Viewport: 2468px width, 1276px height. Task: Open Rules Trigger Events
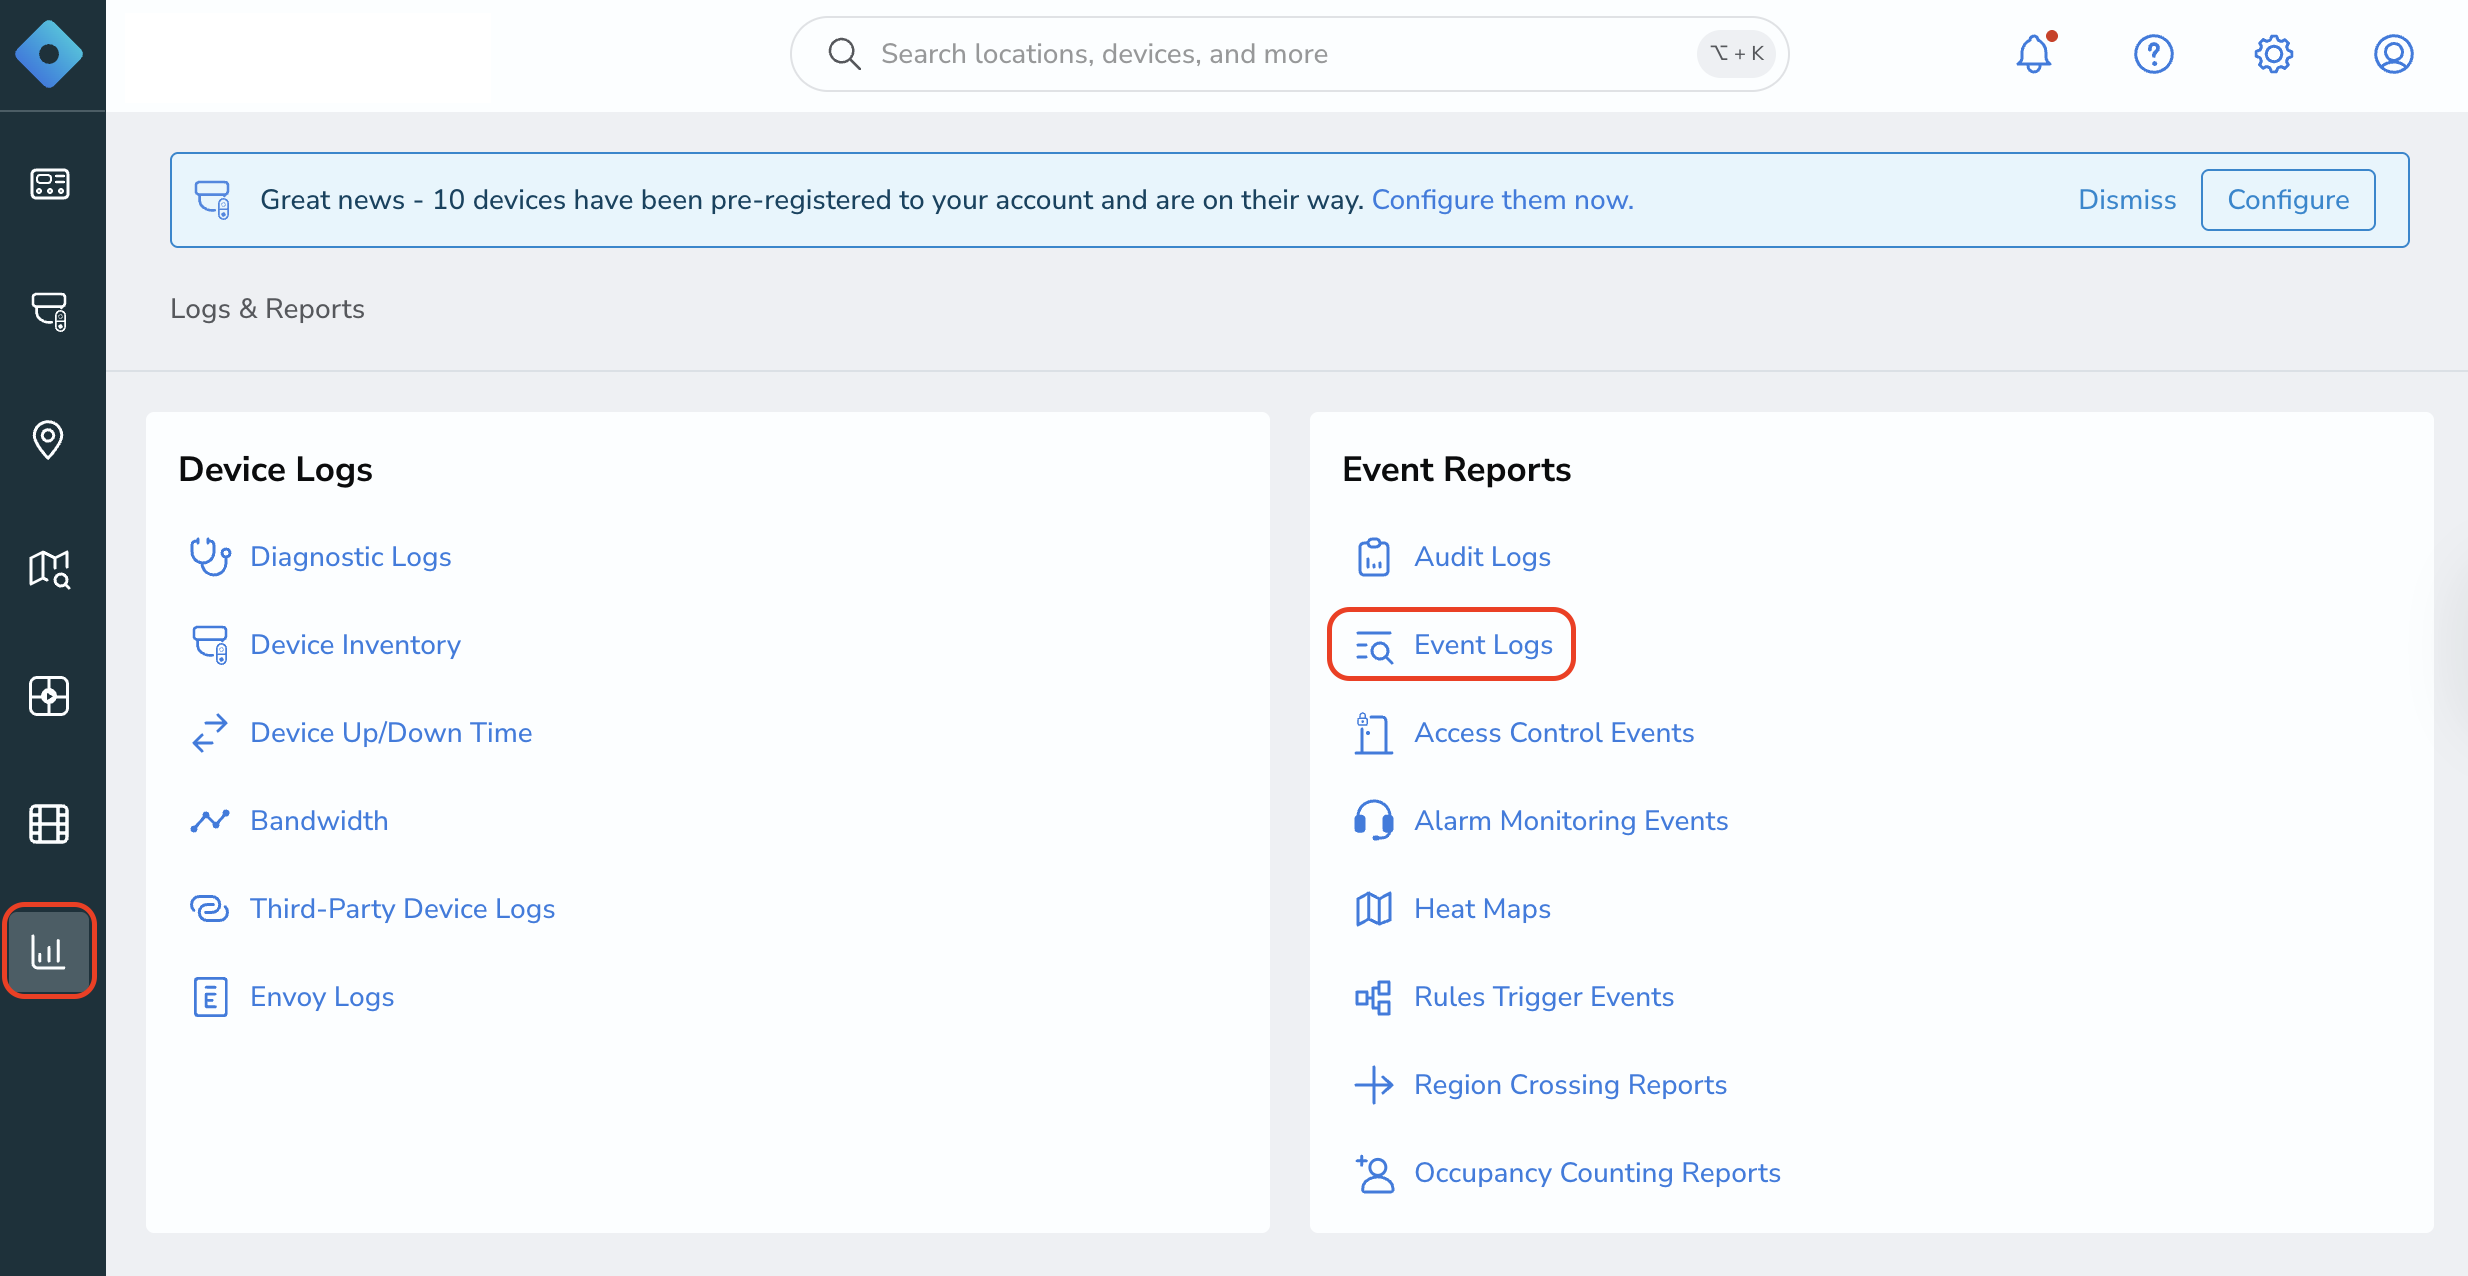click(x=1544, y=997)
